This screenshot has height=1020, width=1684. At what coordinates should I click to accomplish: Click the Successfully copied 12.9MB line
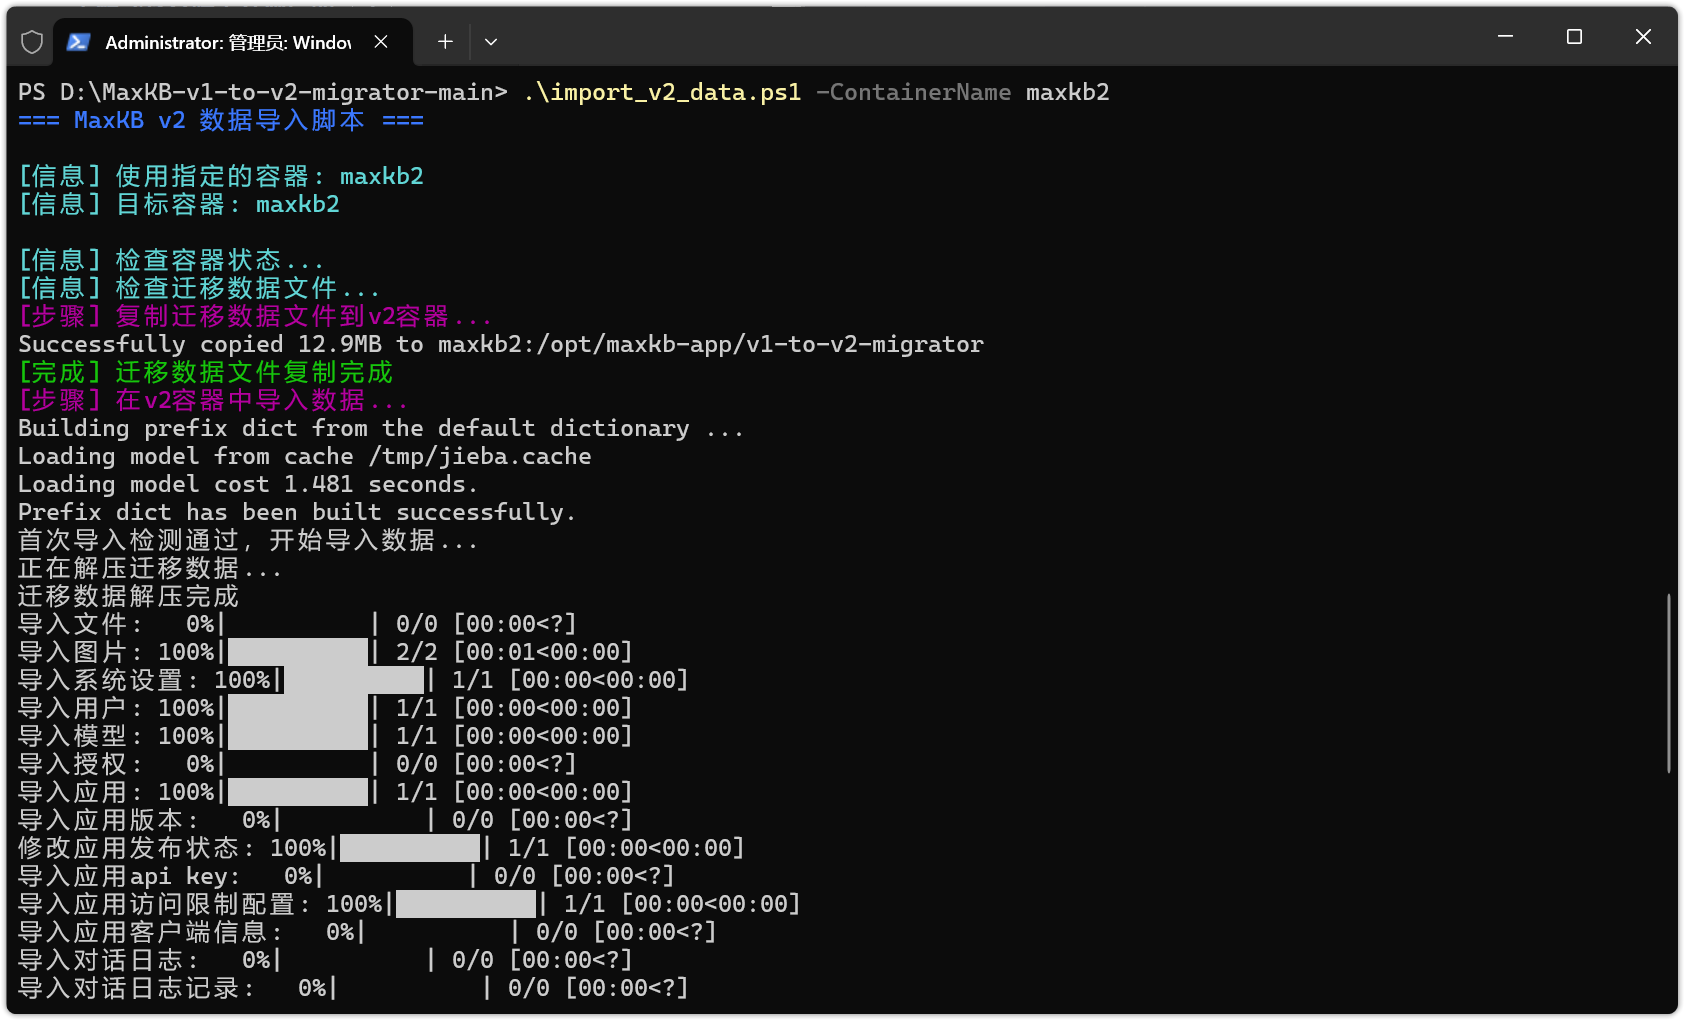pyautogui.click(x=500, y=344)
